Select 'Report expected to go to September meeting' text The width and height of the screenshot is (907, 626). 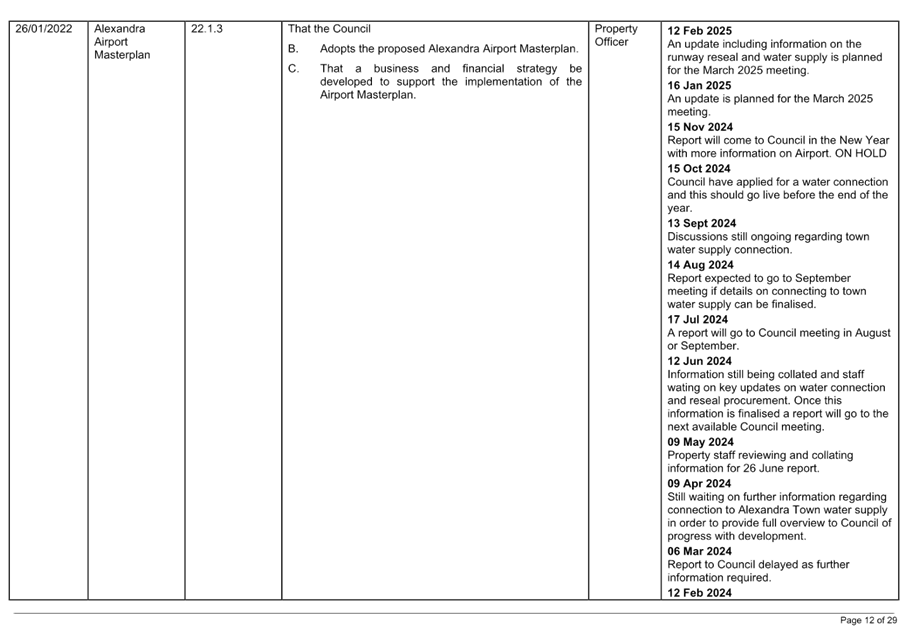coord(766,291)
